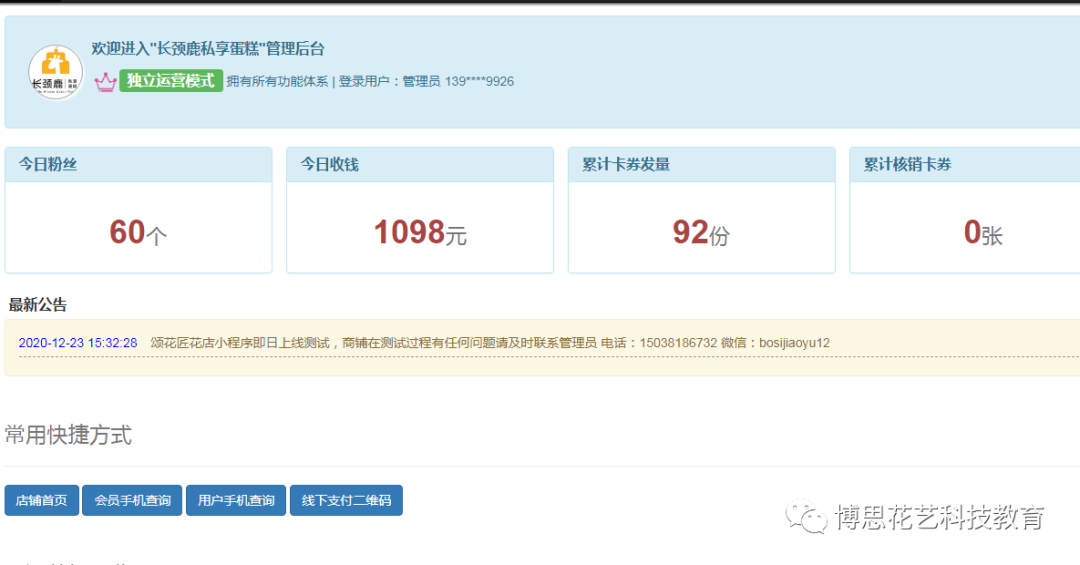Viewport: 1080px width, 565px height.
Task: Open the 线下支付二维码 shortcut
Action: pyautogui.click(x=346, y=500)
